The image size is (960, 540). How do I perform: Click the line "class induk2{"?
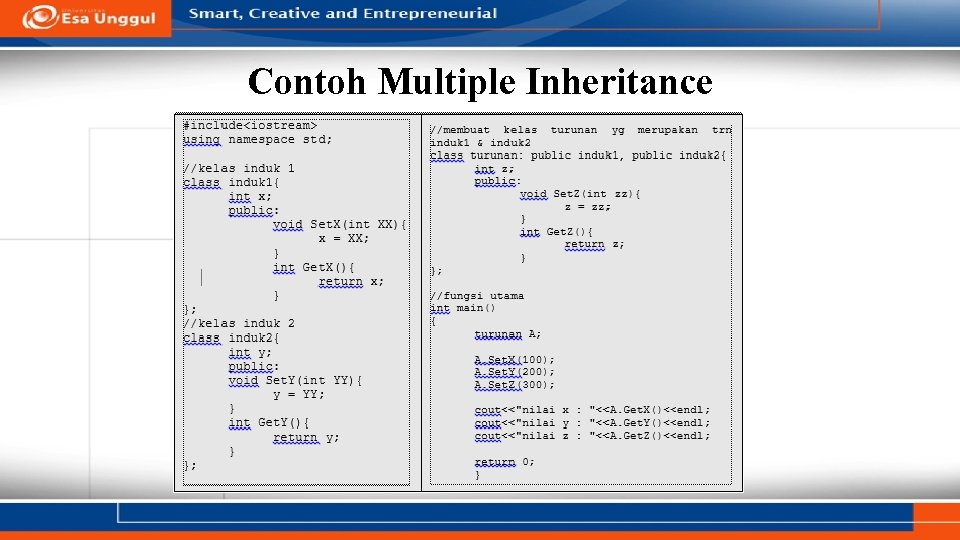231,338
